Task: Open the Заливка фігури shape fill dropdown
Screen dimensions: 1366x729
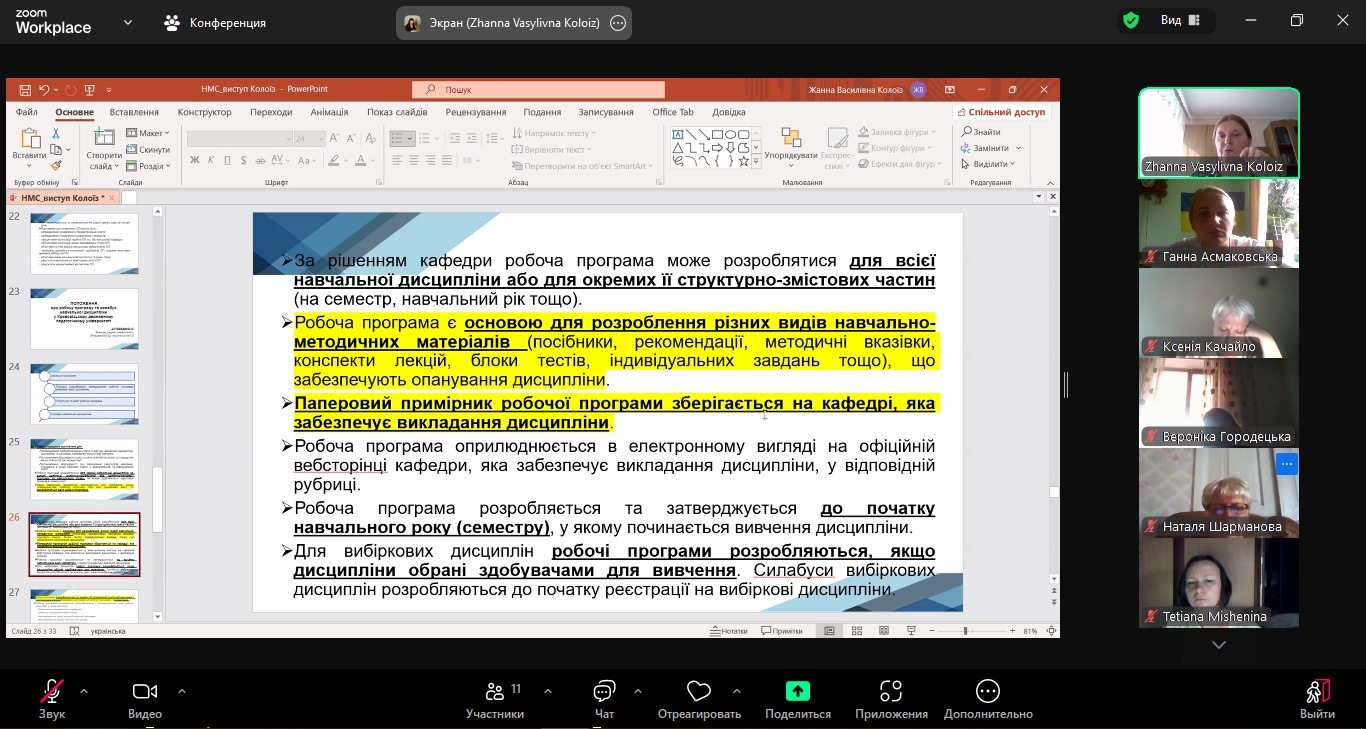Action: coord(898,132)
